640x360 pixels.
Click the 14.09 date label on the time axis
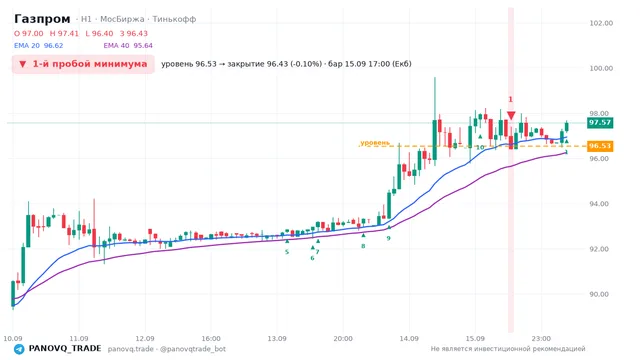click(409, 338)
